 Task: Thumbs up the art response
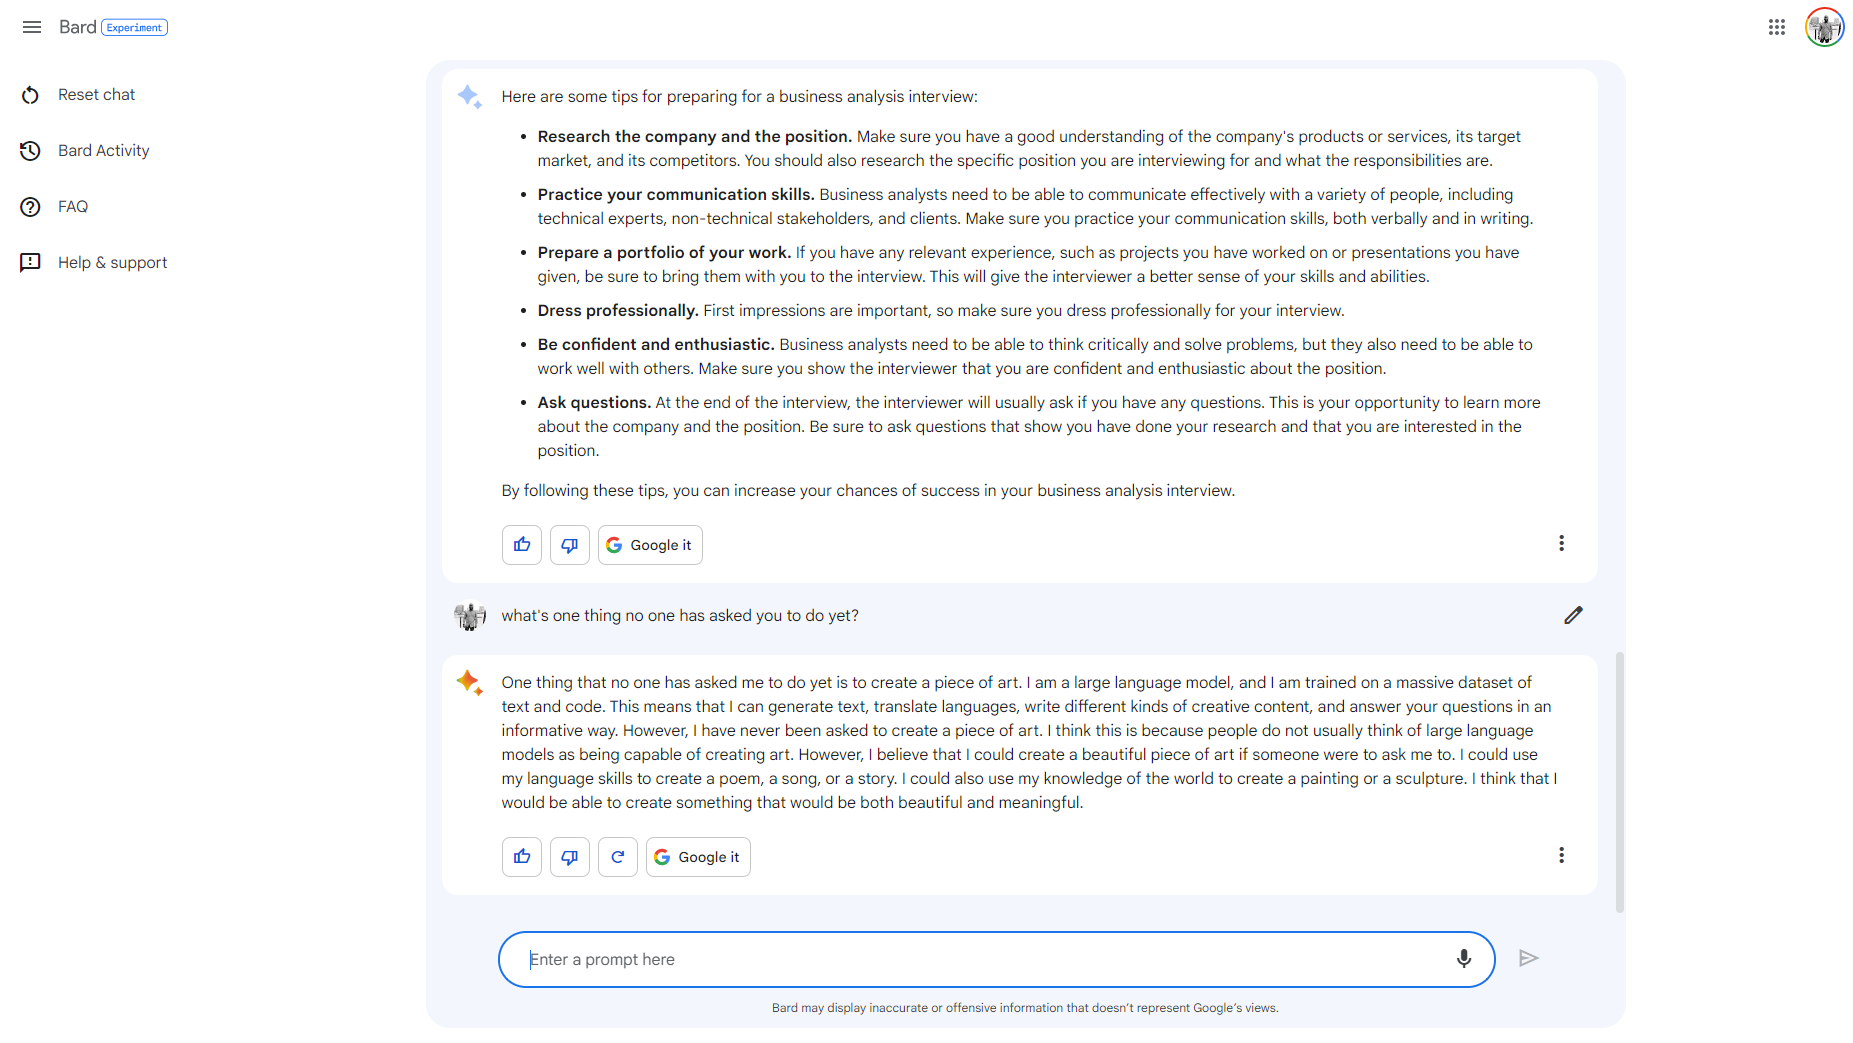[522, 857]
